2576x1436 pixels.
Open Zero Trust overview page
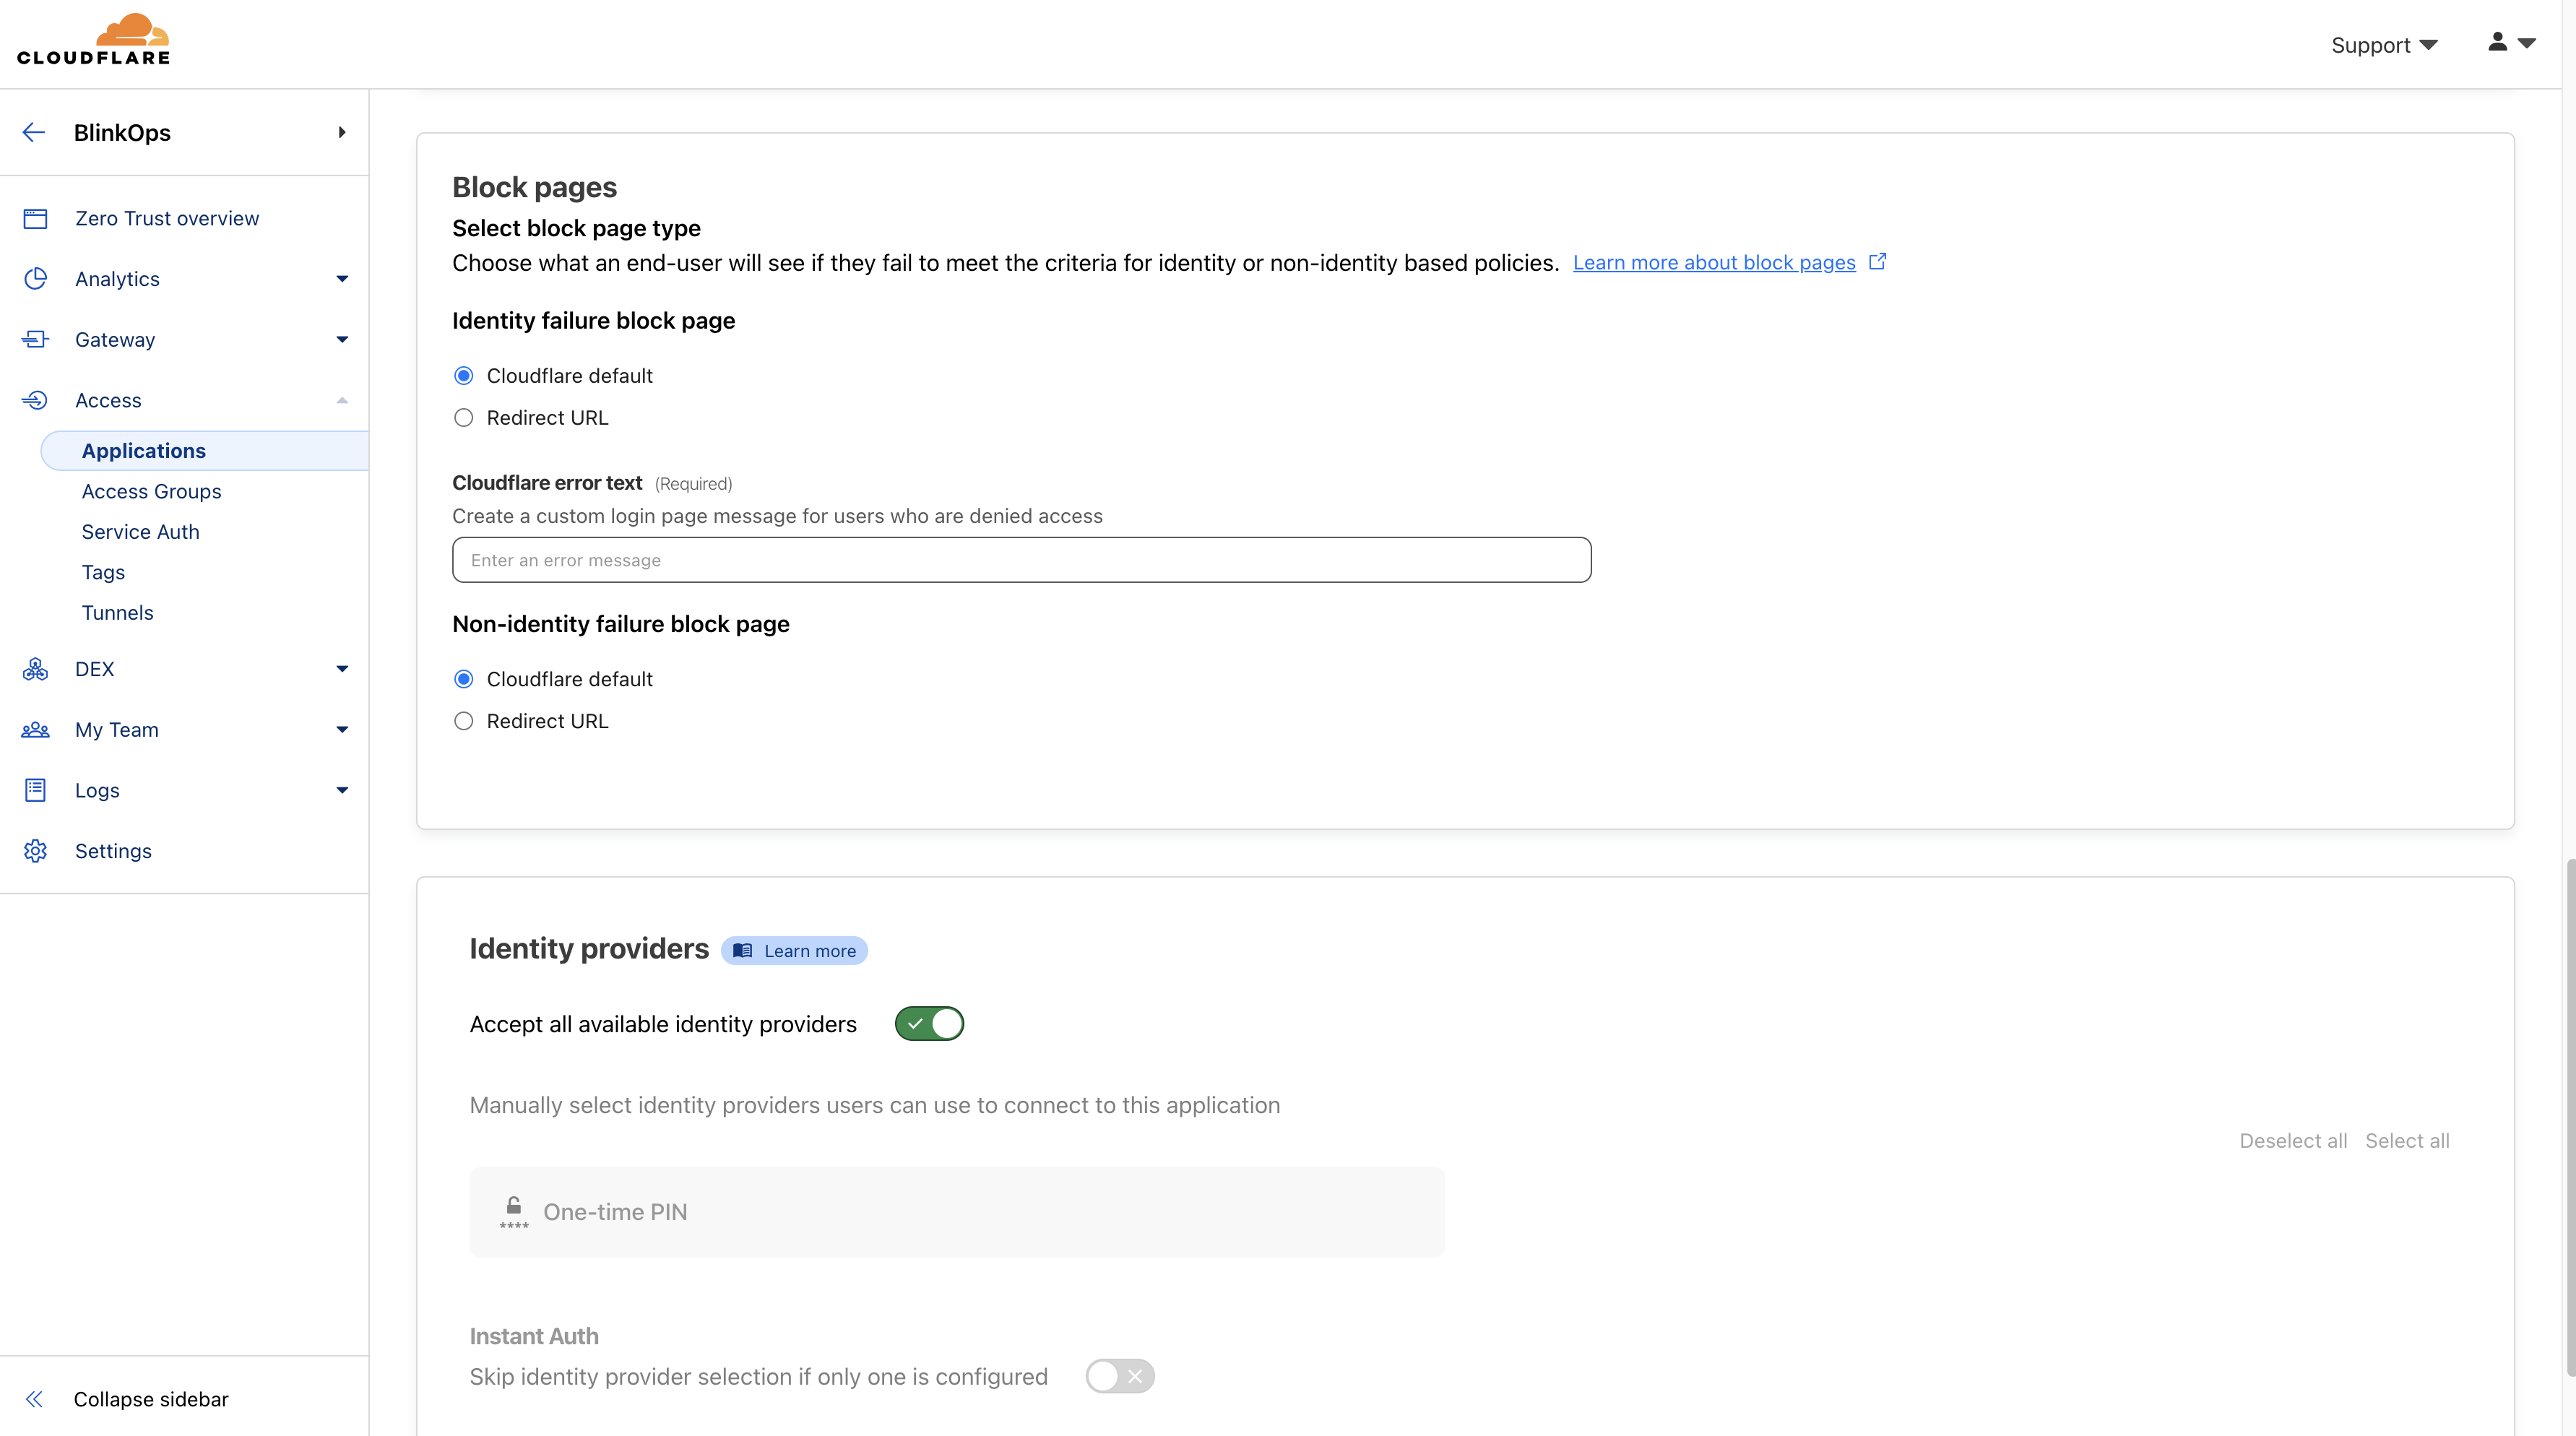tap(167, 218)
